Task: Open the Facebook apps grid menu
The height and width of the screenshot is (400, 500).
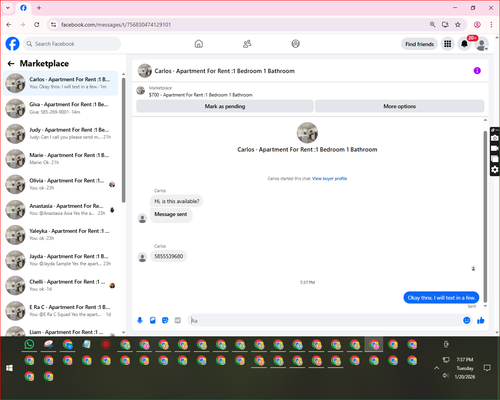Action: pos(448,44)
